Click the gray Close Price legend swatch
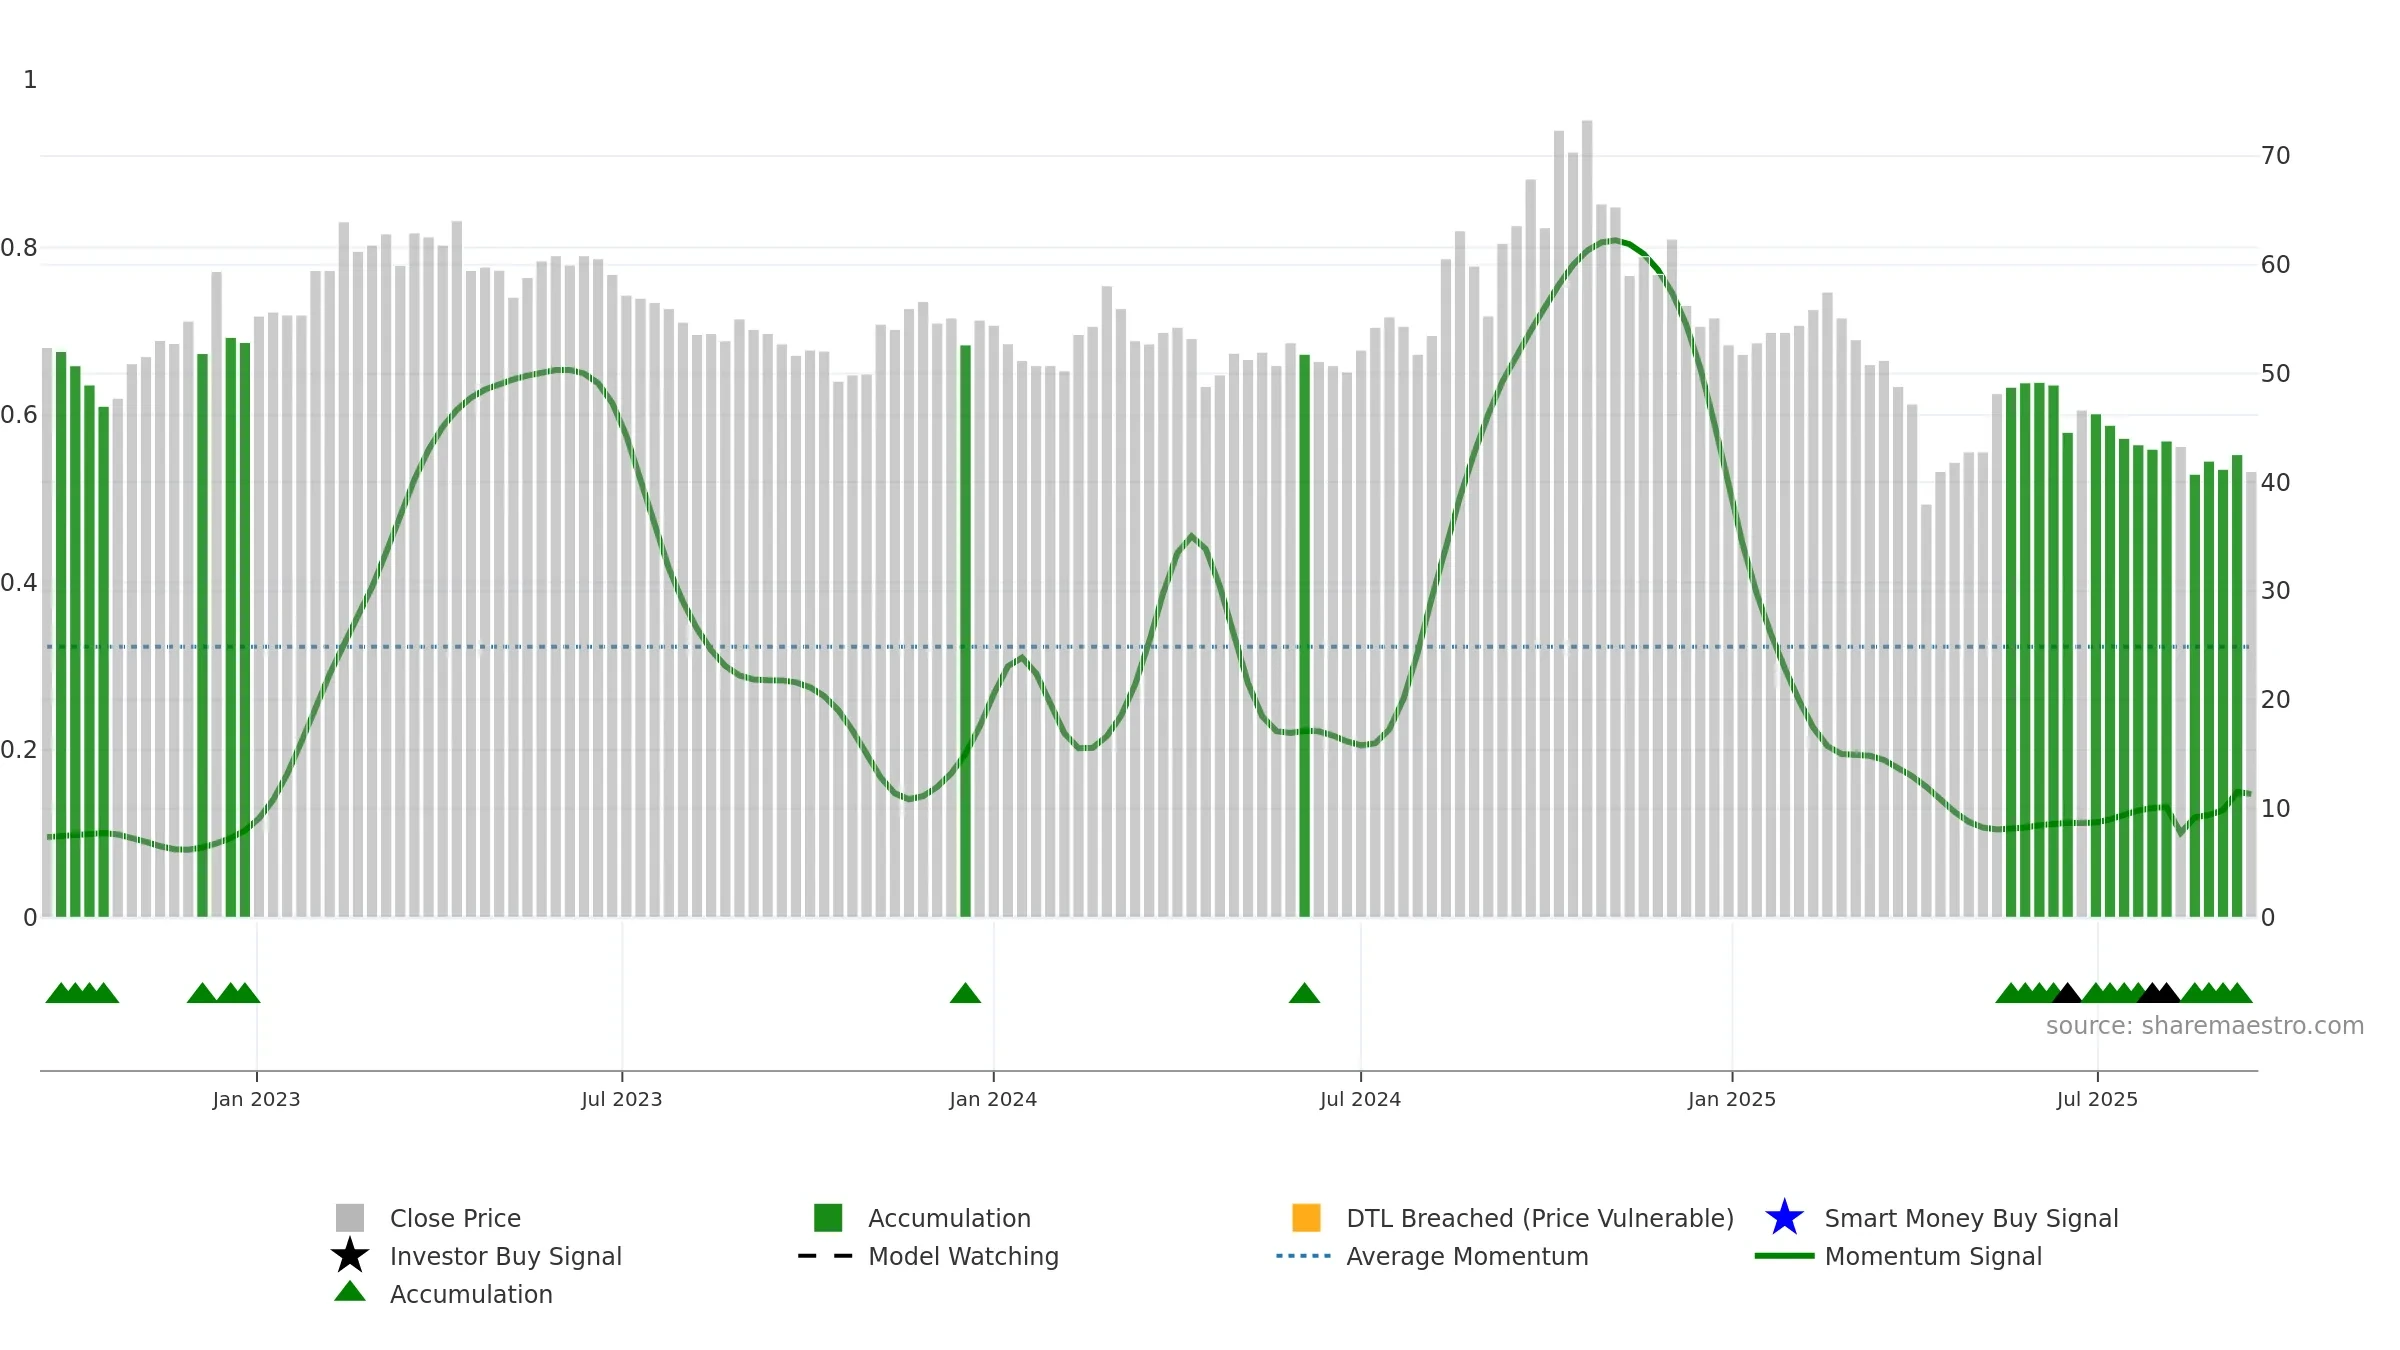The image size is (2400, 1350). pyautogui.click(x=350, y=1217)
